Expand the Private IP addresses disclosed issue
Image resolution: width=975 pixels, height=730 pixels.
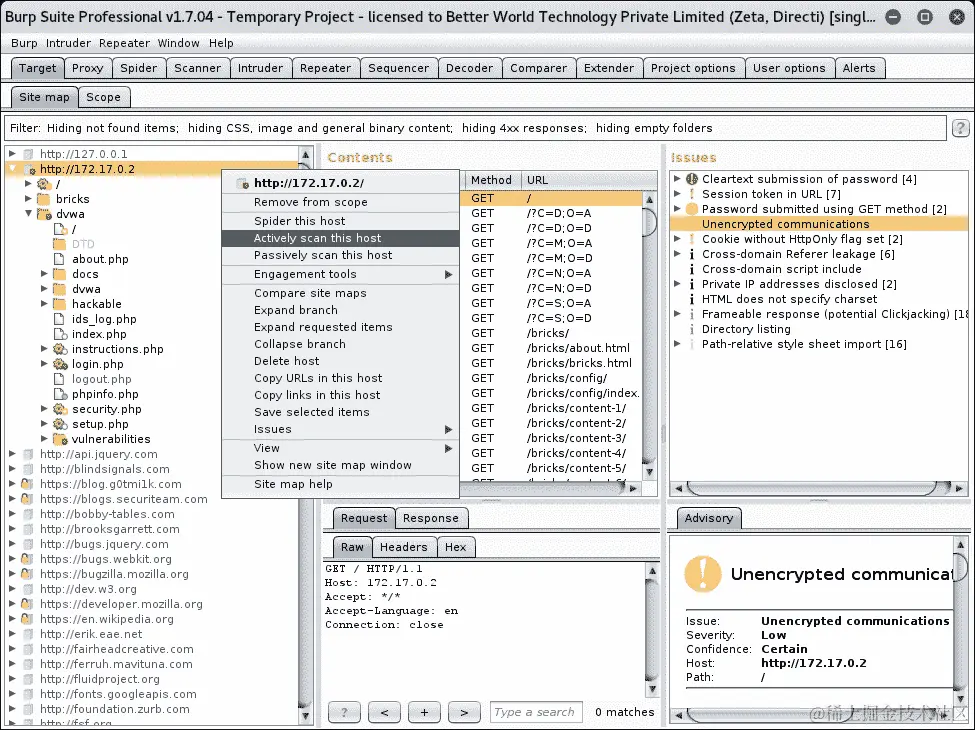pyautogui.click(x=677, y=284)
